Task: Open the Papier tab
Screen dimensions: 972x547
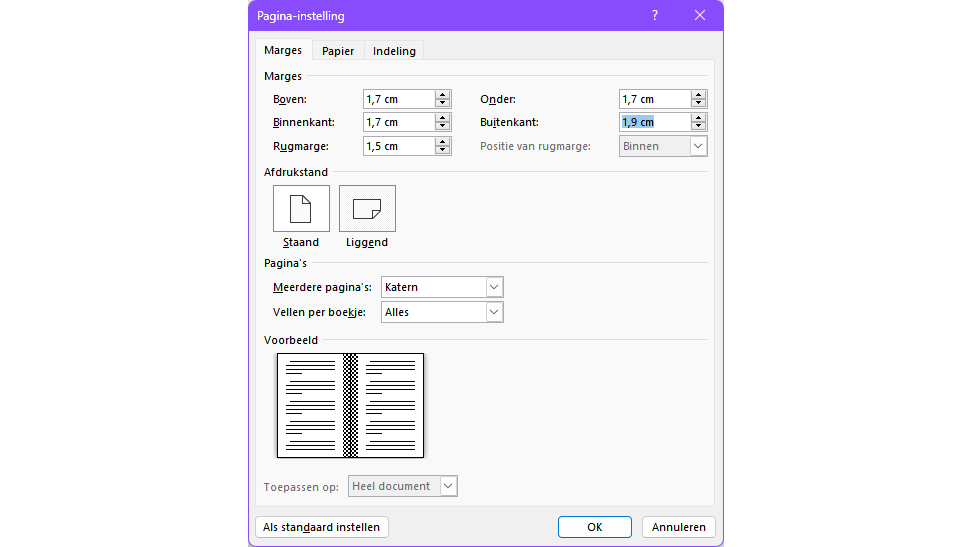Action: point(338,51)
